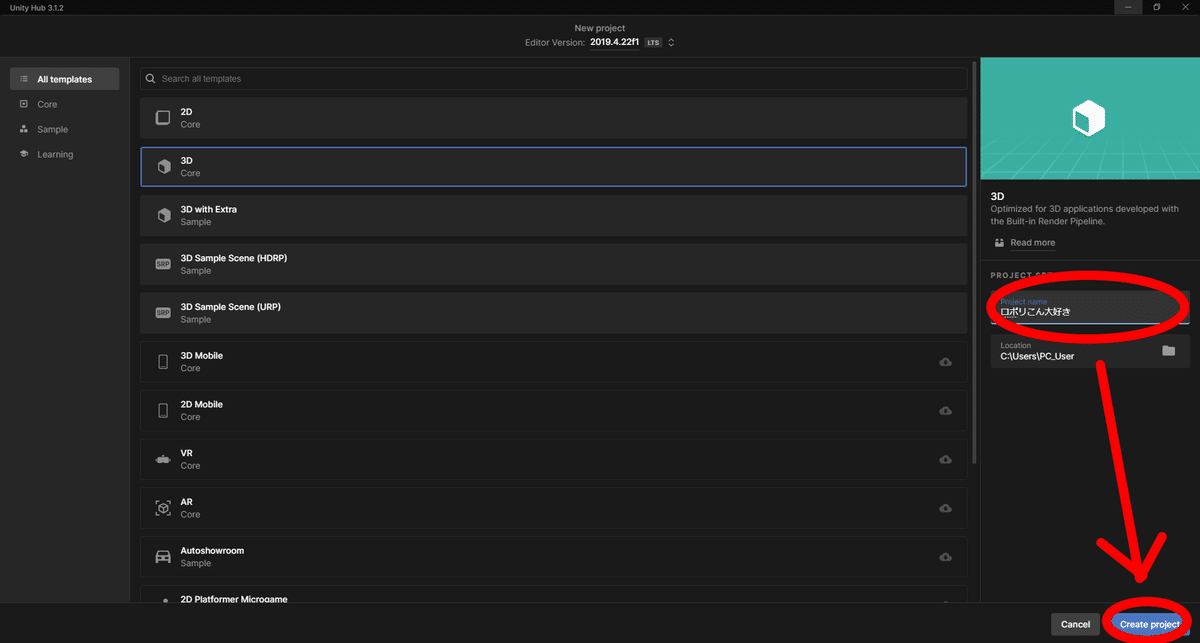
Task: Download the AR template via cloud icon
Action: point(945,509)
